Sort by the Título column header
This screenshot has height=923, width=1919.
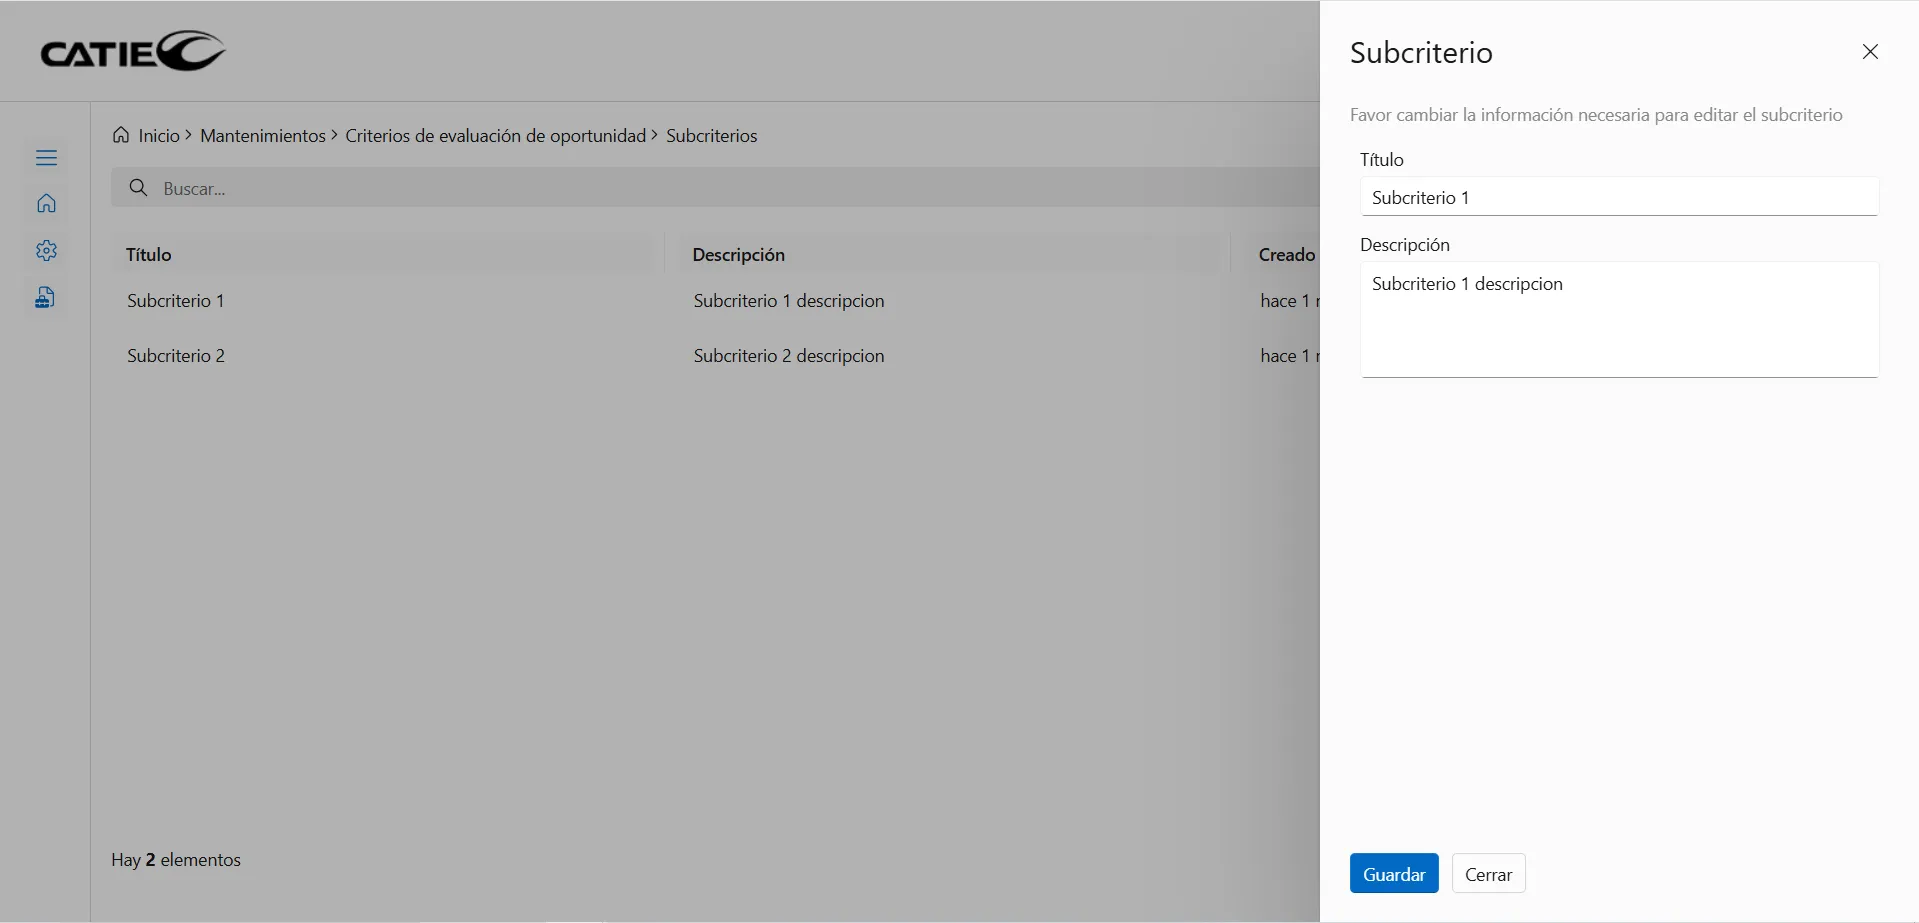coord(149,255)
